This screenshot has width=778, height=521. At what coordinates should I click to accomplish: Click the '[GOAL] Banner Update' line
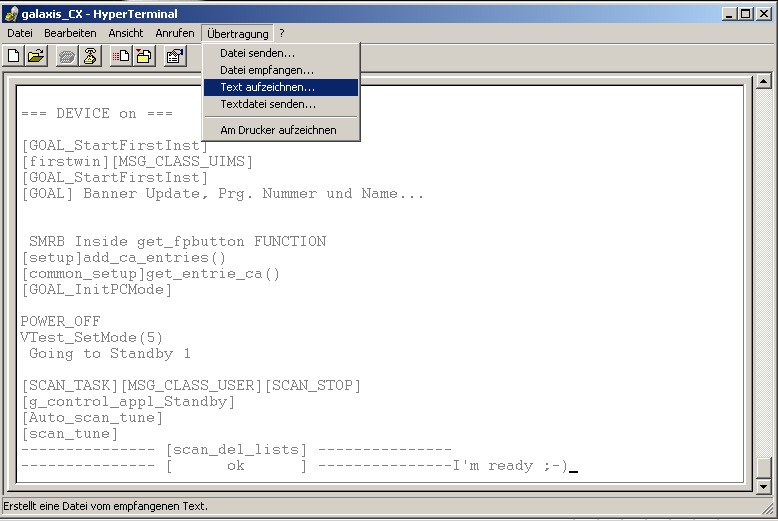222,194
